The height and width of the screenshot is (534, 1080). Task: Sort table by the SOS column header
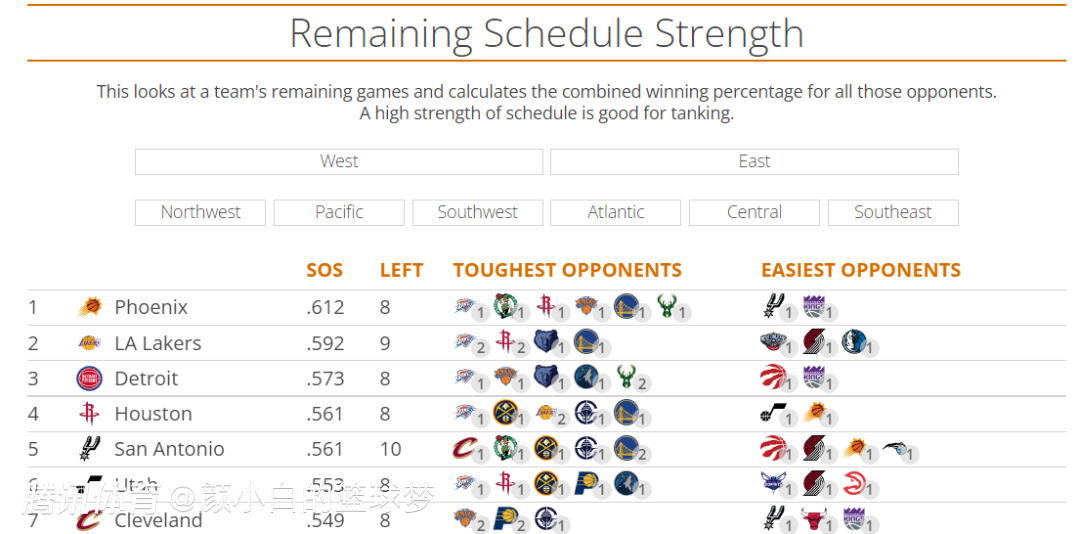[324, 270]
